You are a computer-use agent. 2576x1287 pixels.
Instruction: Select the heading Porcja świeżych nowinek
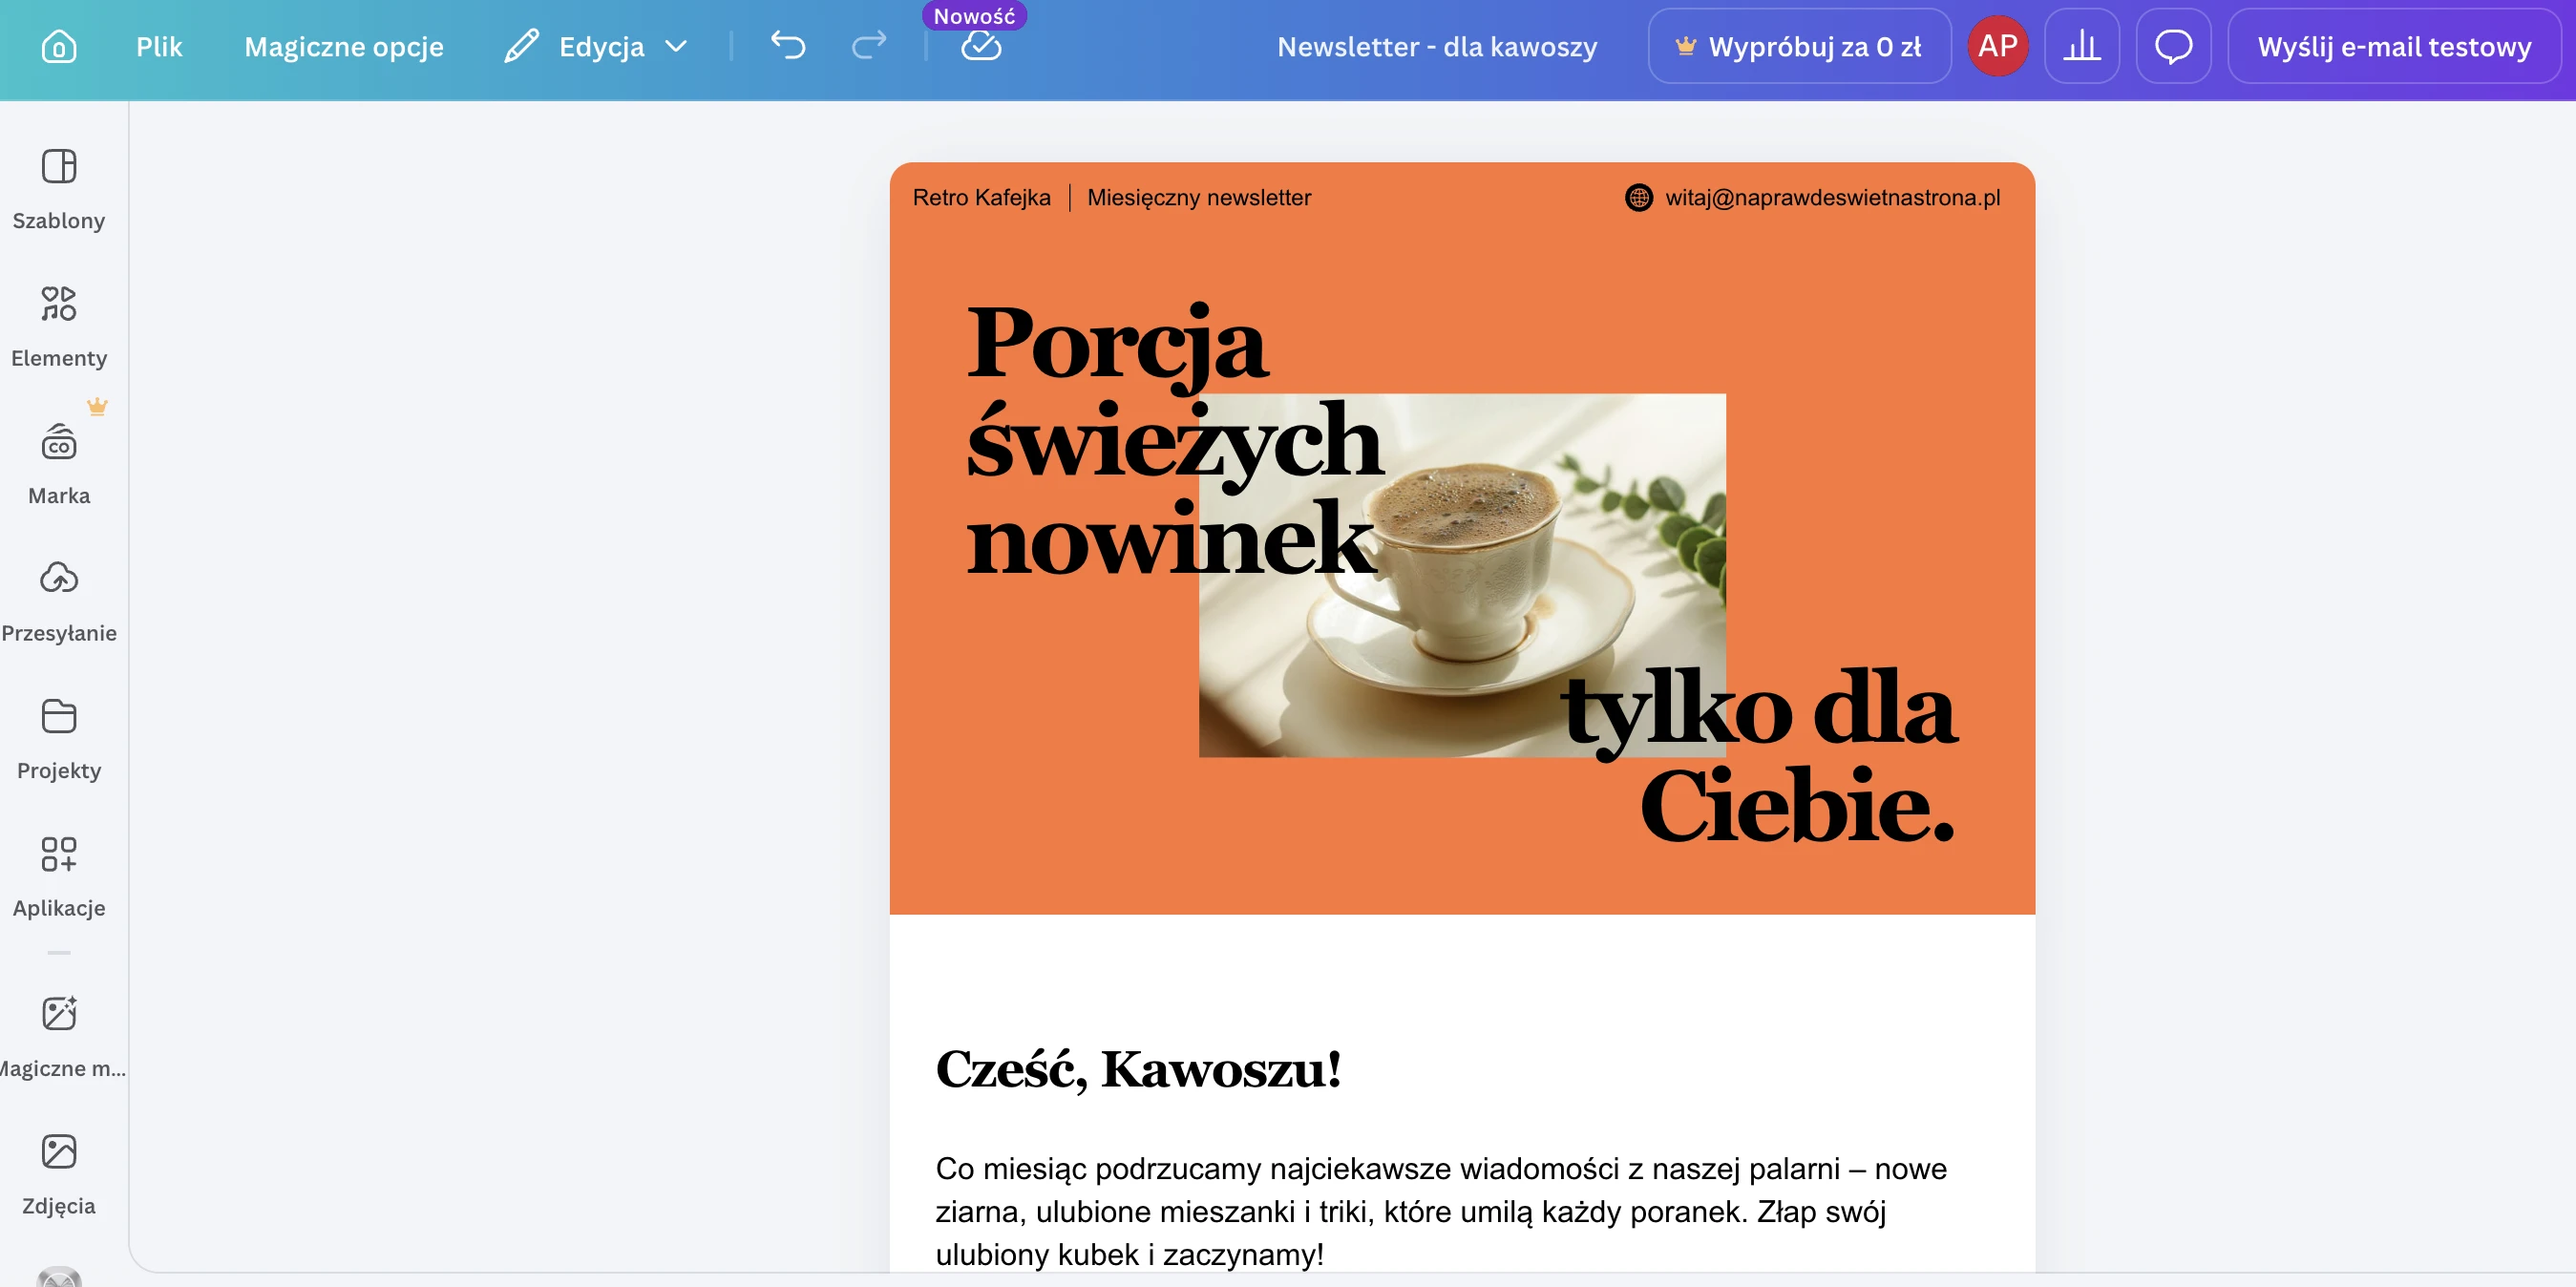pyautogui.click(x=1175, y=441)
